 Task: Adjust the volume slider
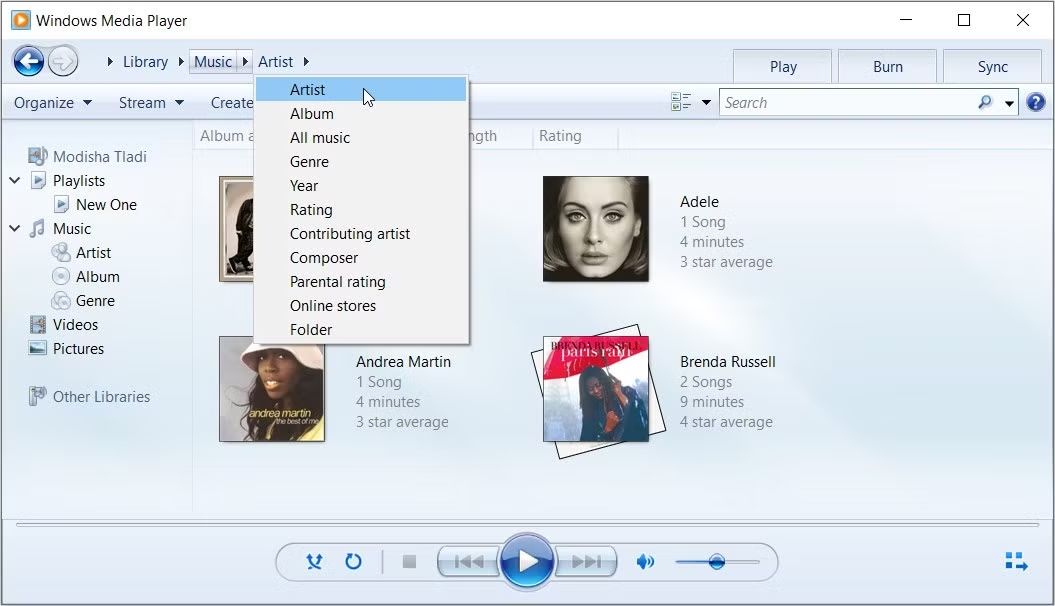tap(717, 562)
